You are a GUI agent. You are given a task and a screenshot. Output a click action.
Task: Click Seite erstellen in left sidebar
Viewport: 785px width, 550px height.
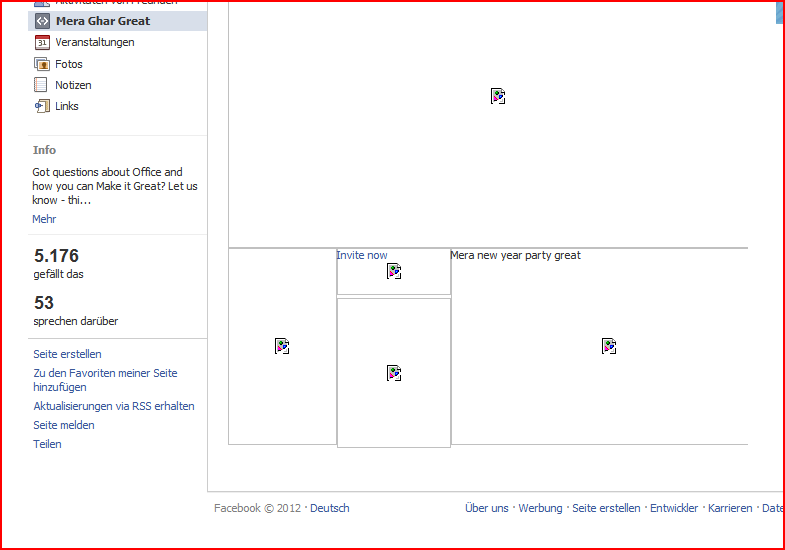[x=67, y=354]
